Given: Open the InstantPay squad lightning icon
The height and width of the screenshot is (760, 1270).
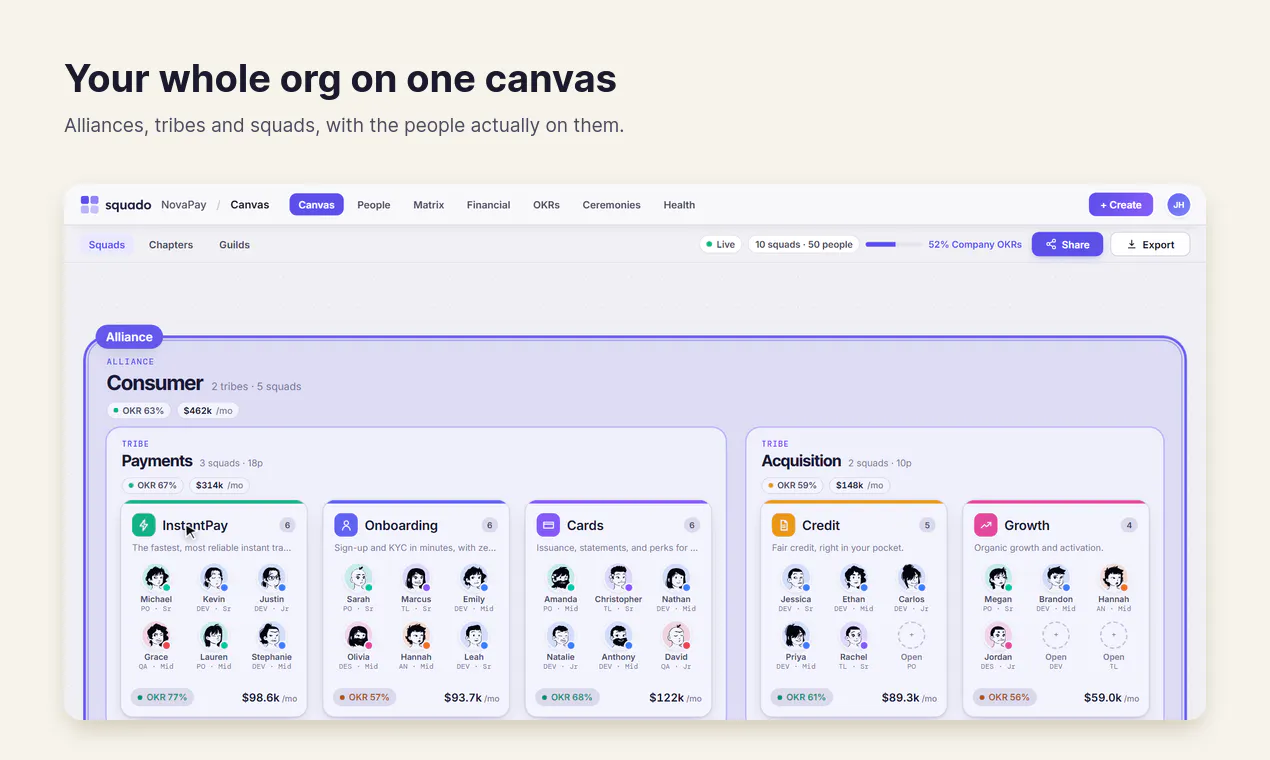Looking at the screenshot, I should click(x=144, y=525).
